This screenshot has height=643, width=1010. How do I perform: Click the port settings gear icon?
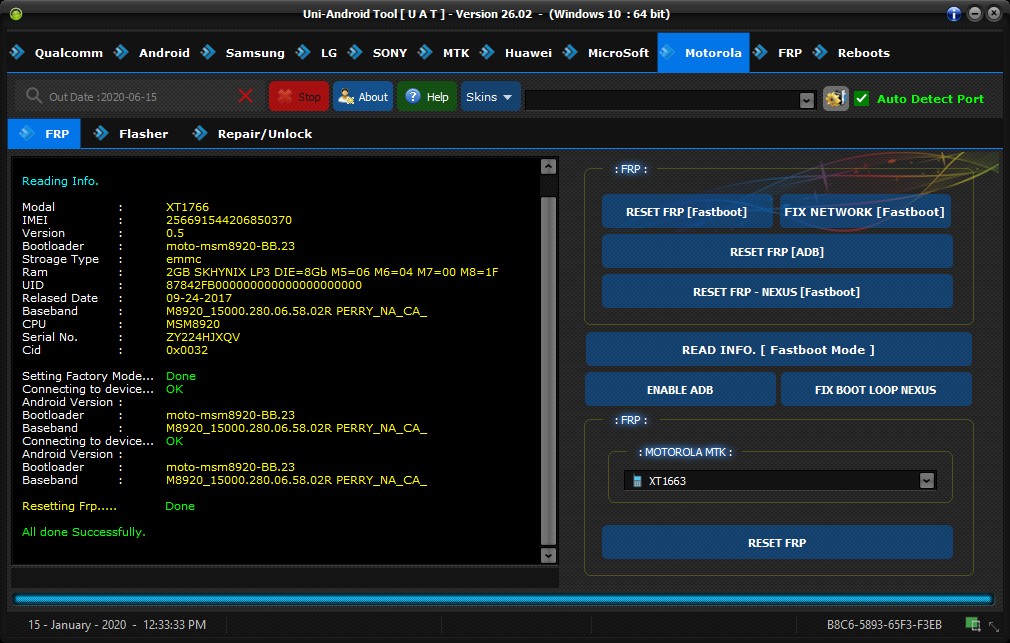[x=835, y=98]
